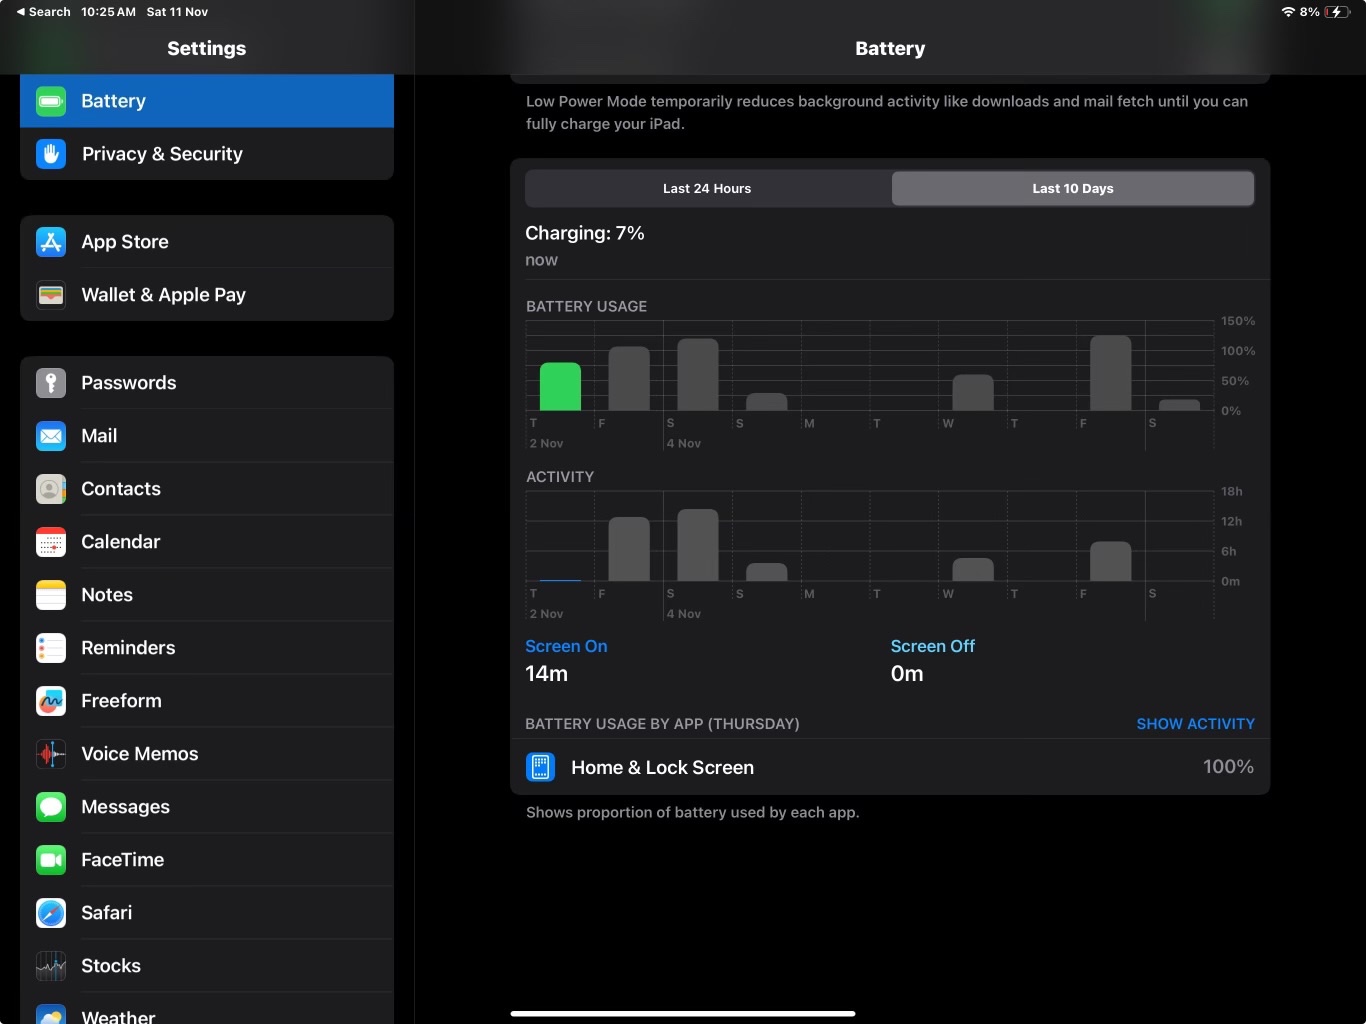Viewport: 1366px width, 1024px height.
Task: Open App Store settings row
Action: (207, 242)
